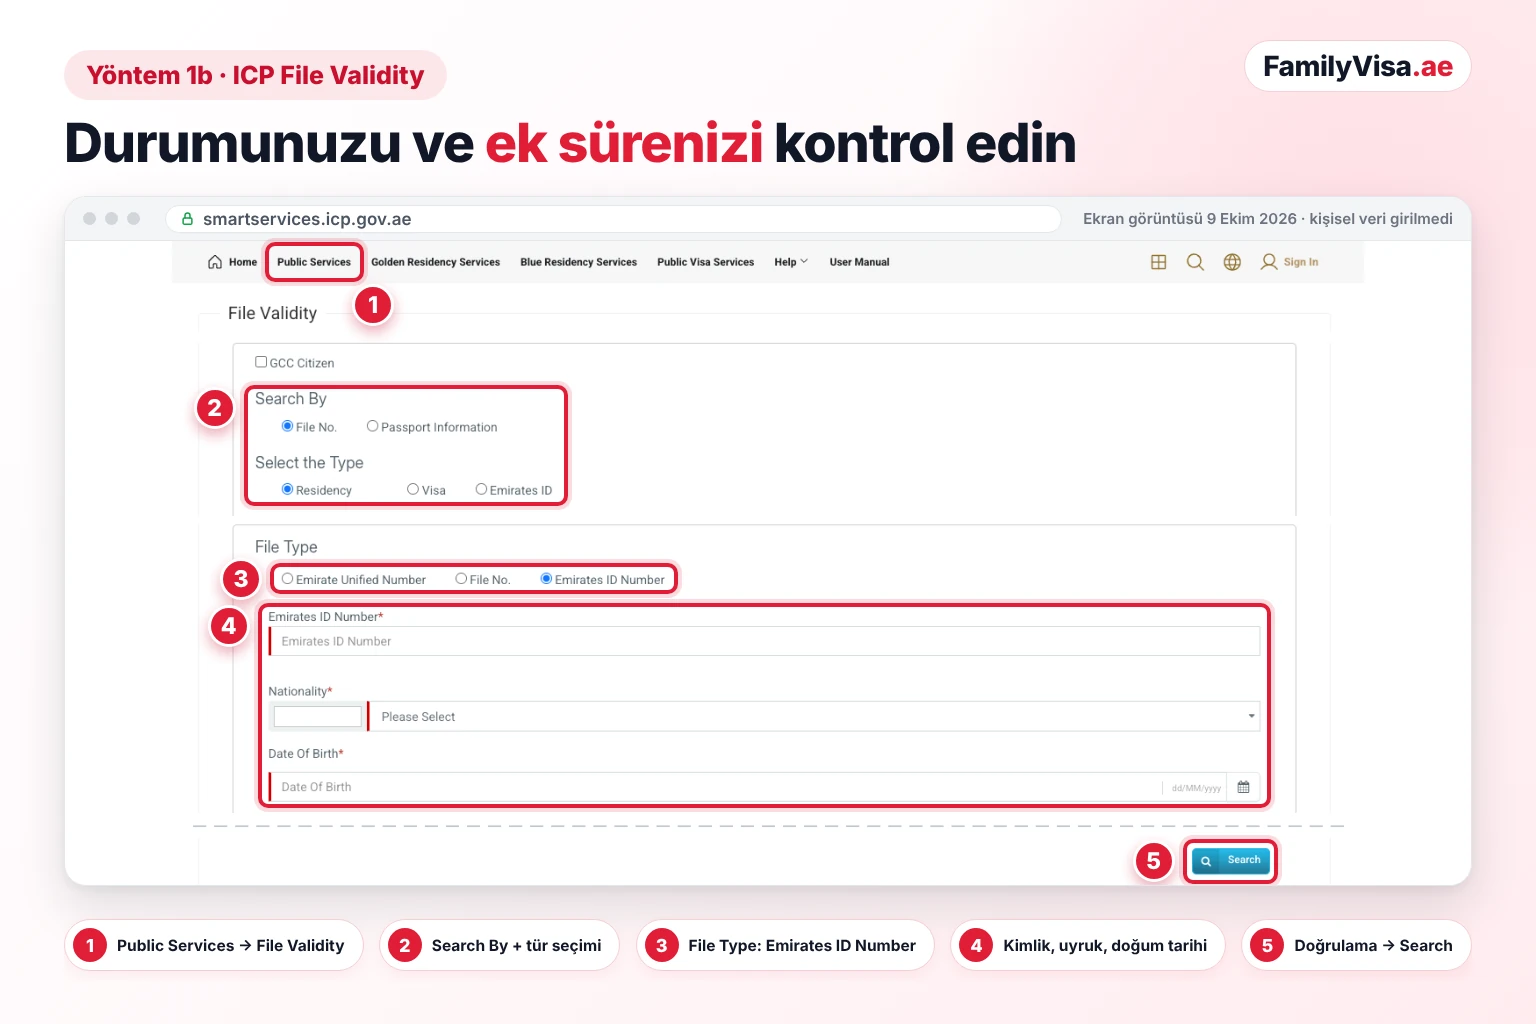This screenshot has width=1536, height=1024.
Task: Select the Residency type radio
Action: 288,489
